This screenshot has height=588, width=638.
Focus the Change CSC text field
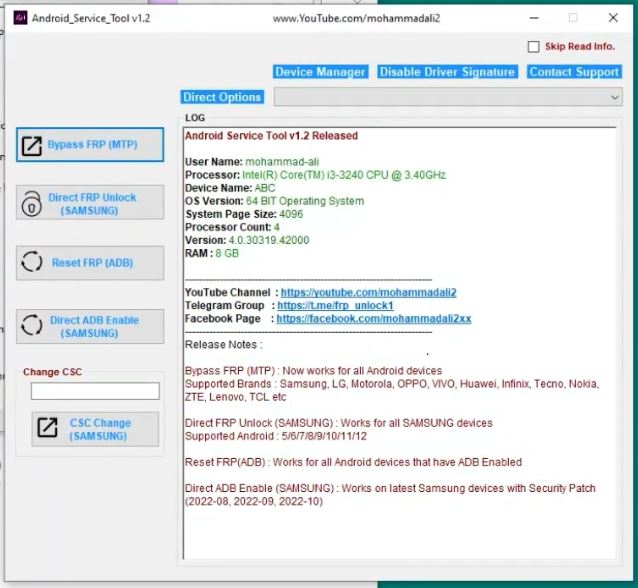tap(95, 391)
